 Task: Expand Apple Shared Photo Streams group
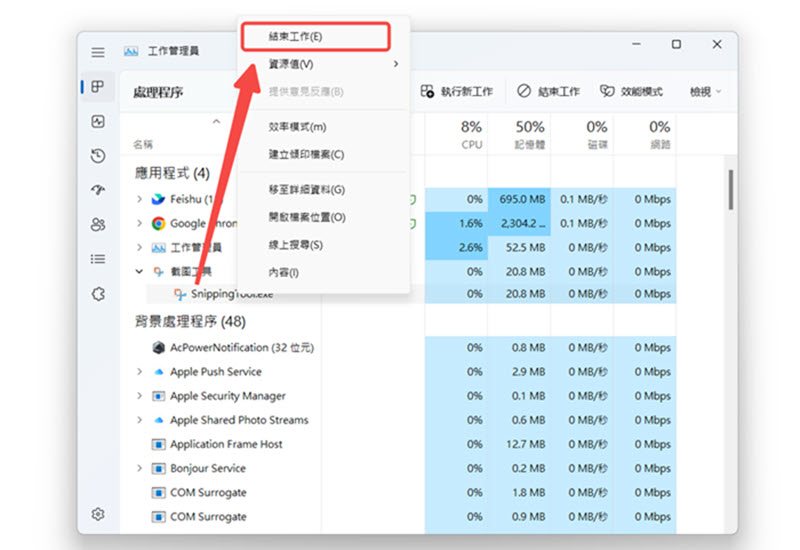coord(139,420)
